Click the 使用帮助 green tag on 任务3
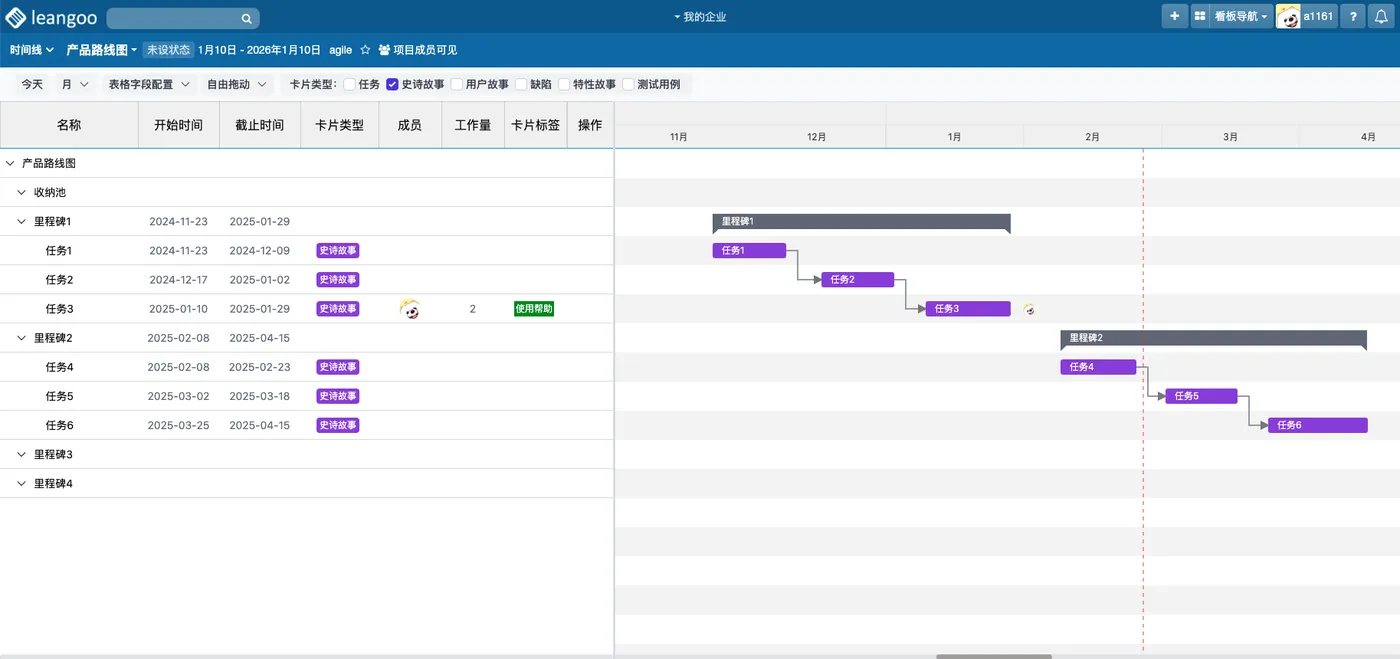This screenshot has height=659, width=1400. (534, 308)
